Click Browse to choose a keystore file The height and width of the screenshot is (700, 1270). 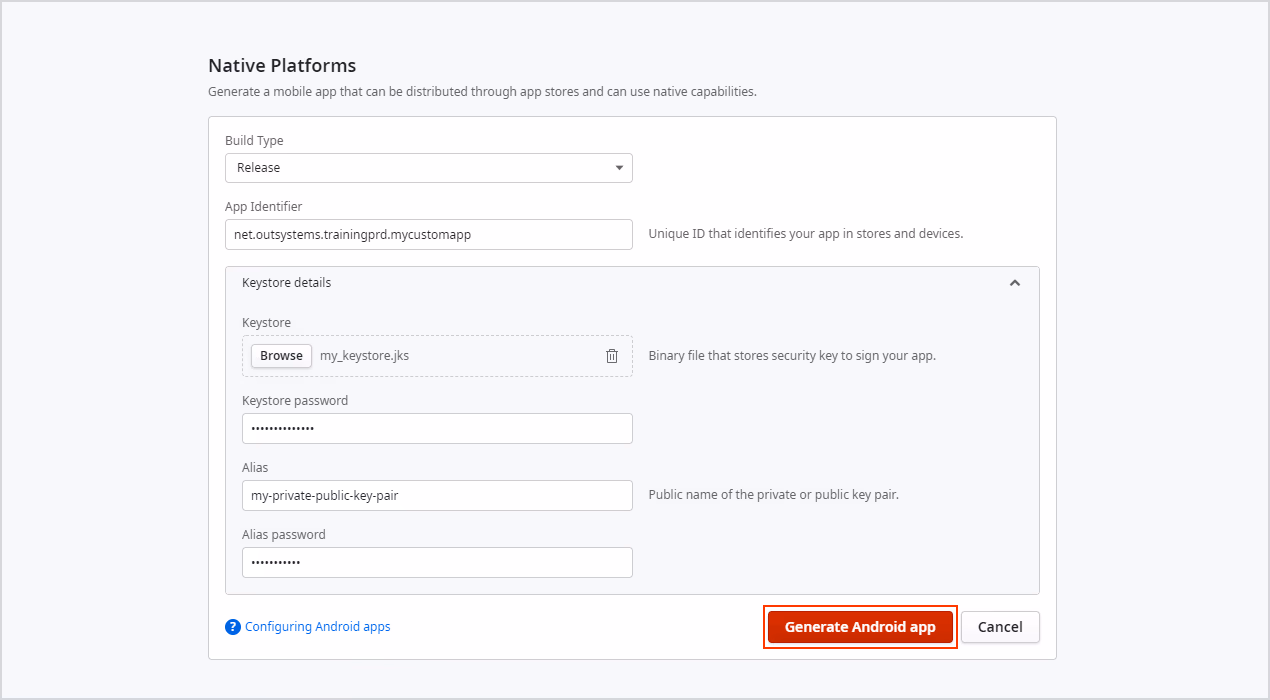click(x=280, y=355)
